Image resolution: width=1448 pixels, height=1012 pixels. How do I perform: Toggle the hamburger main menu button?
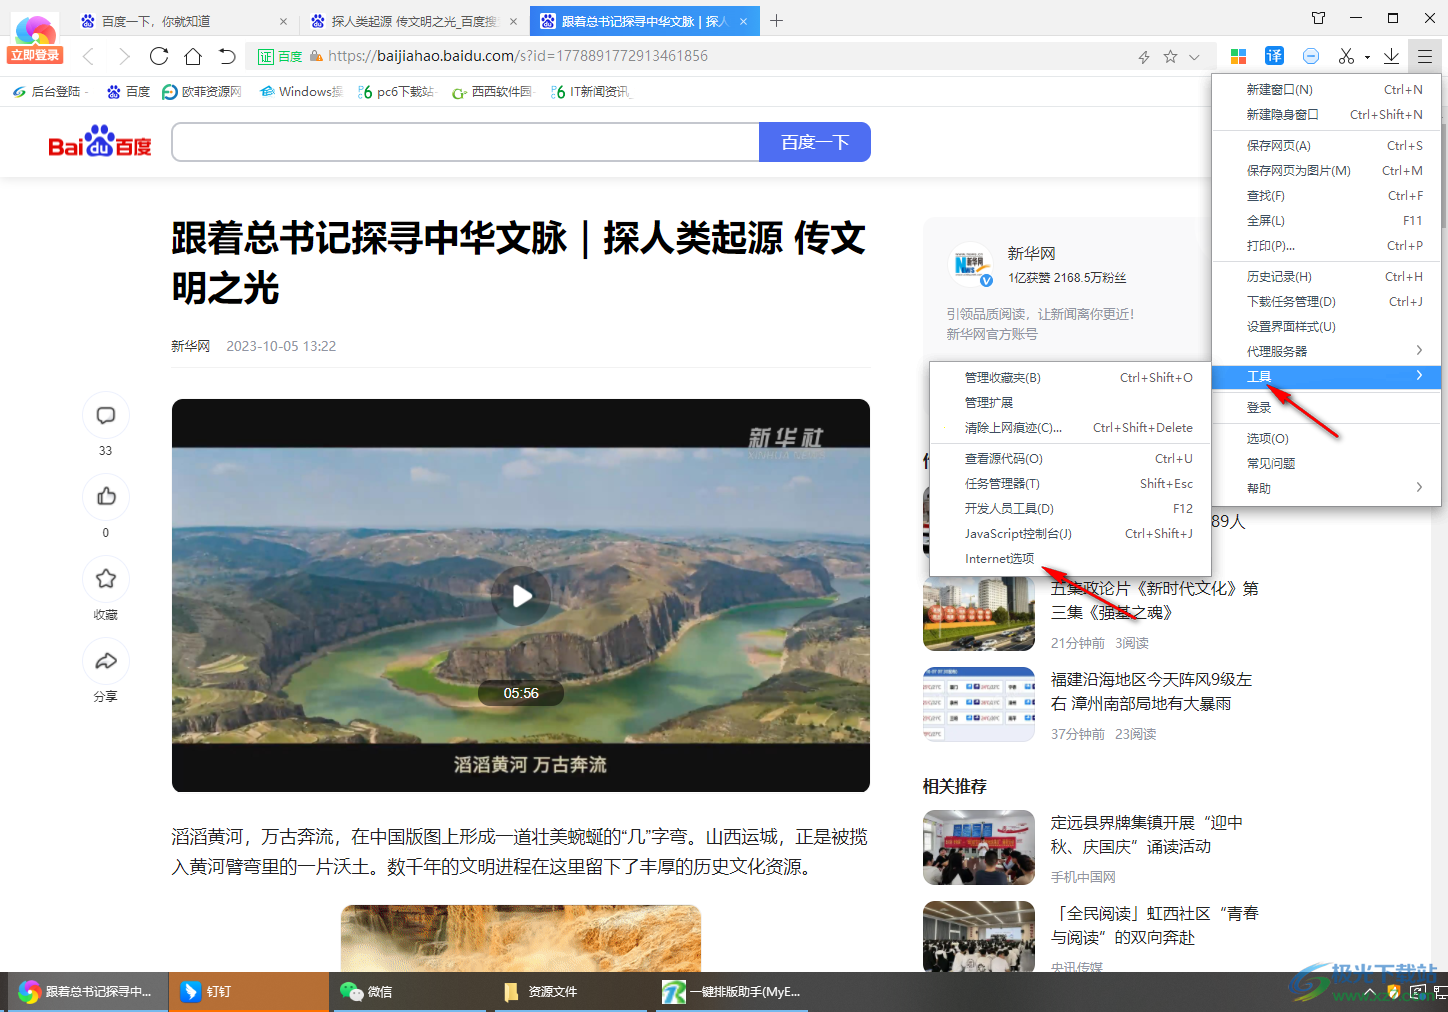1425,56
